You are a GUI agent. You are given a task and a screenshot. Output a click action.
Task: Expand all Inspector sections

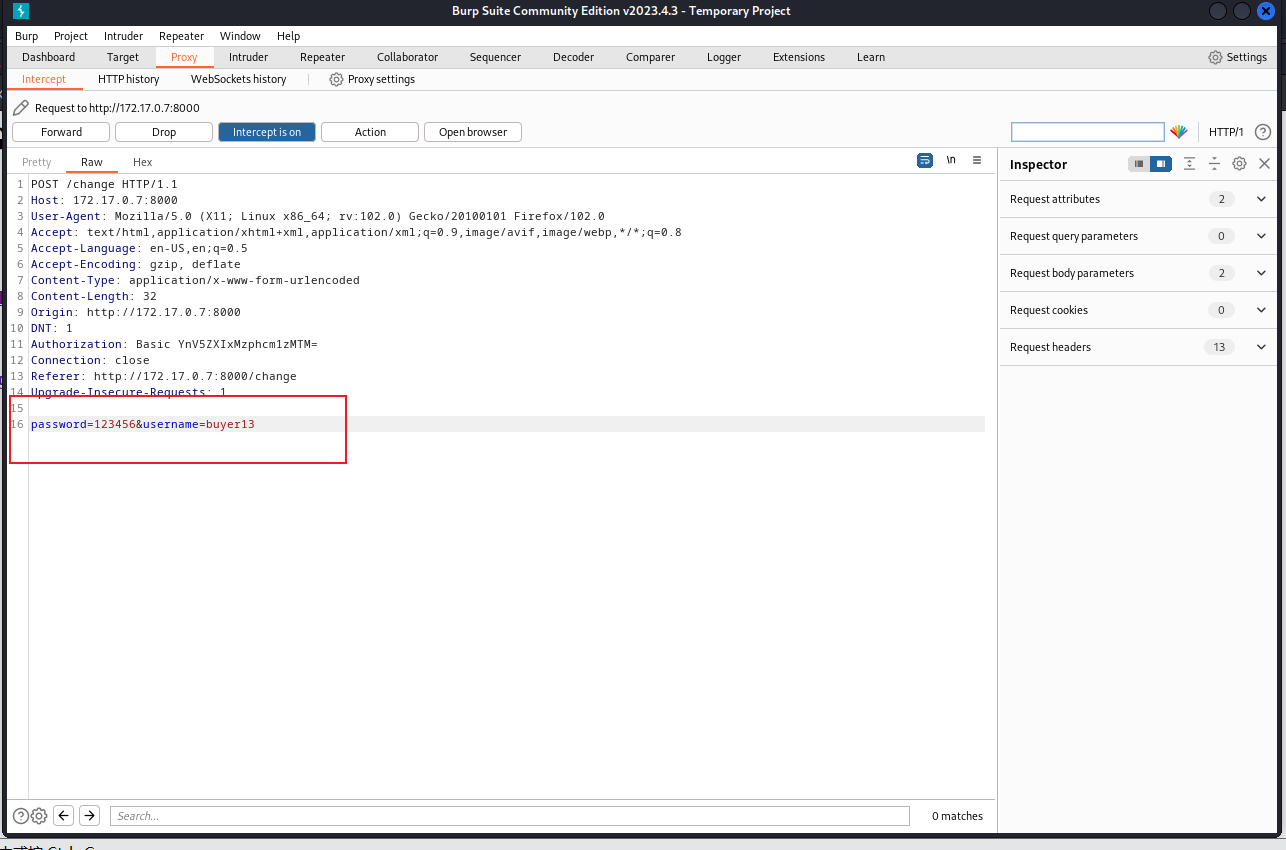[x=1189, y=164]
